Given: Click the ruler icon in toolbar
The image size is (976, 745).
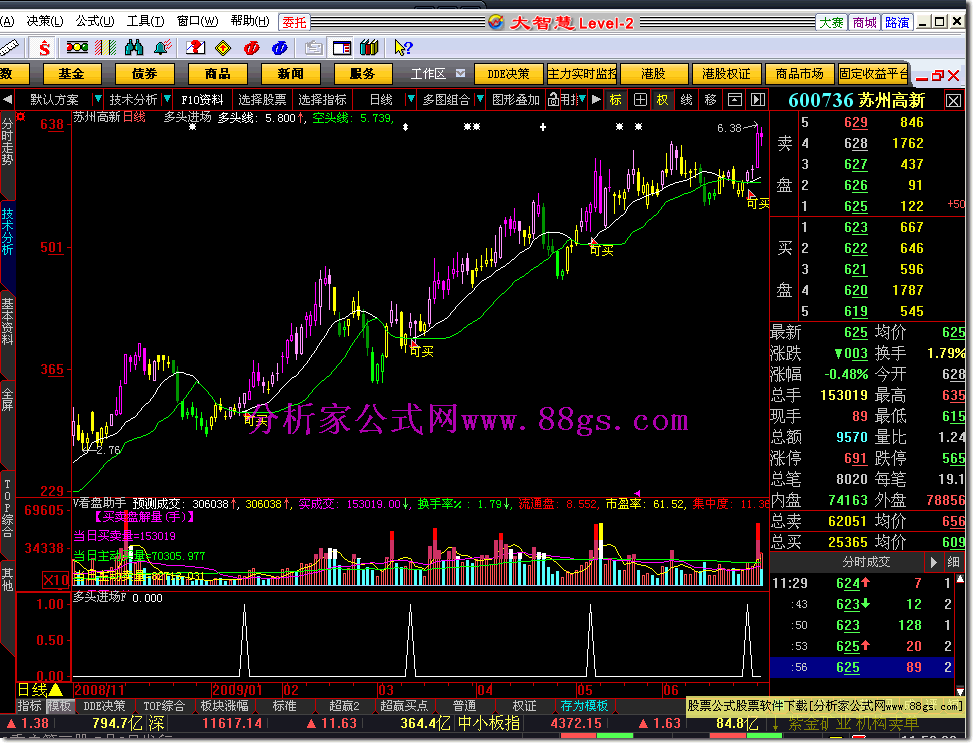Looking at the screenshot, I should pos(10,48).
